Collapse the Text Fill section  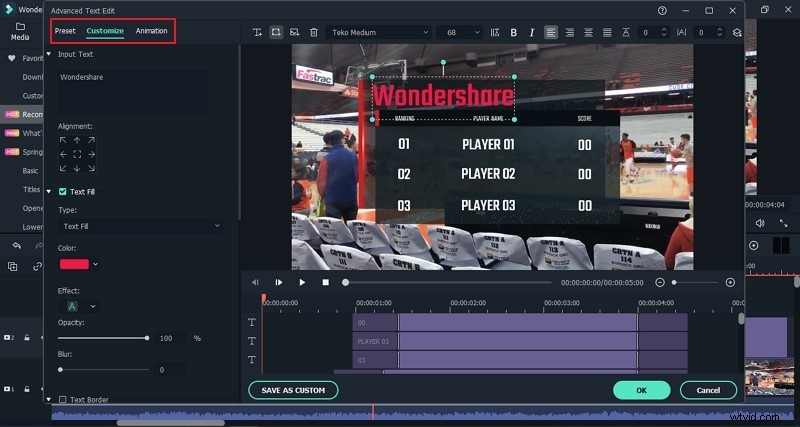pyautogui.click(x=49, y=192)
